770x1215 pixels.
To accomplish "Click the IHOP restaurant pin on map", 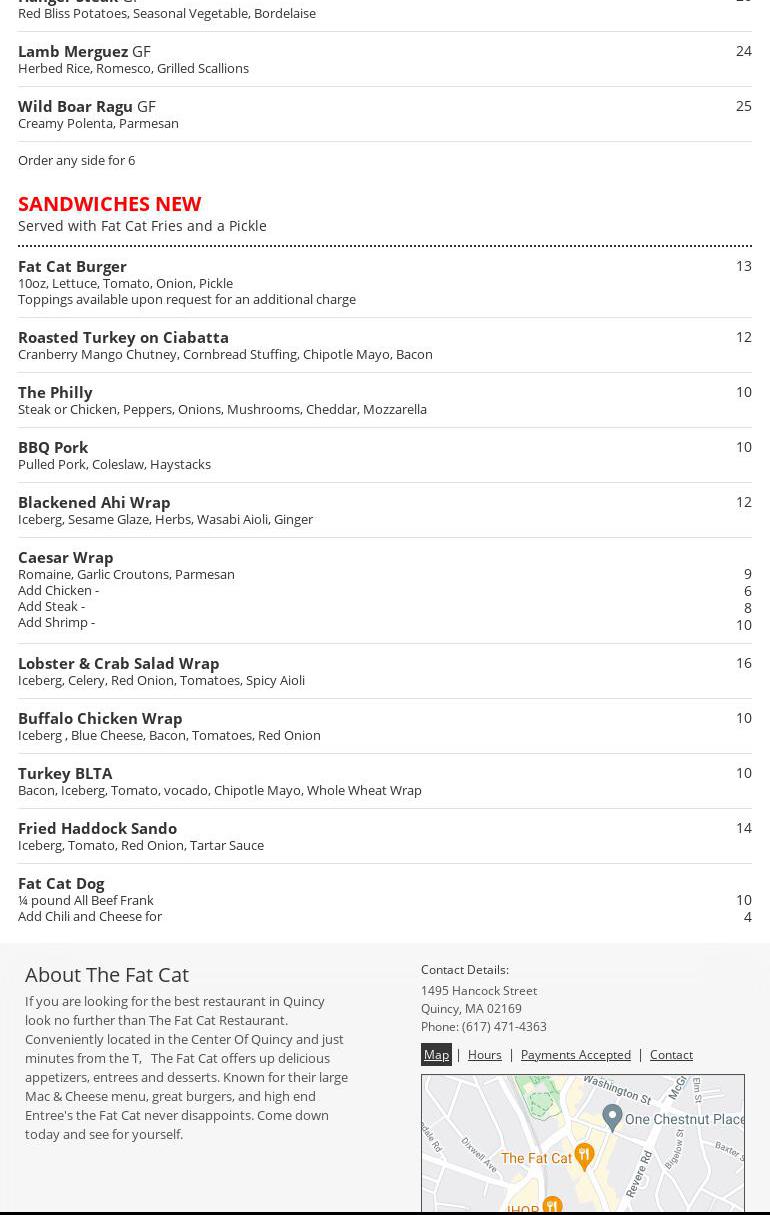I will pos(551,1206).
